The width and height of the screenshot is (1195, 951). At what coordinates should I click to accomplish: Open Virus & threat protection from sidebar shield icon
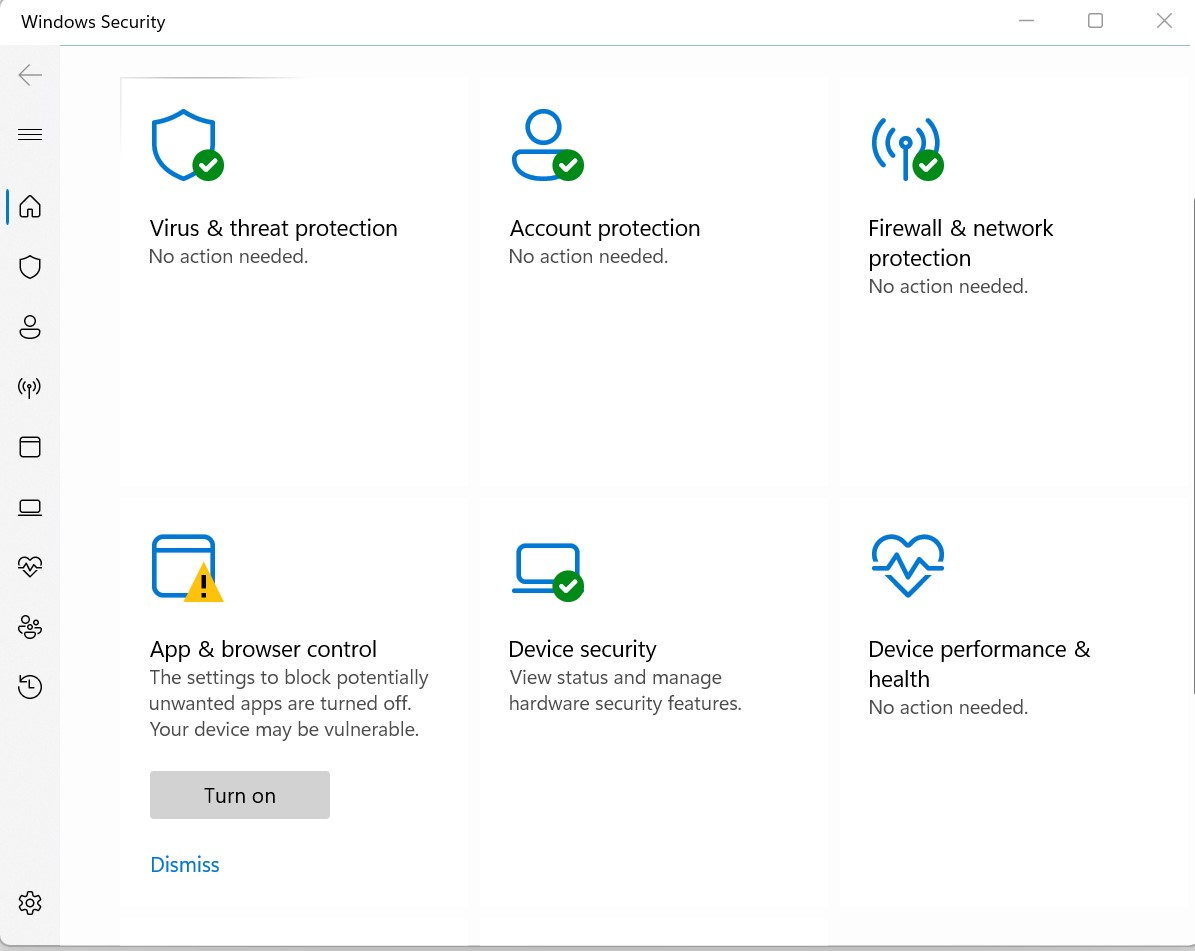(30, 267)
